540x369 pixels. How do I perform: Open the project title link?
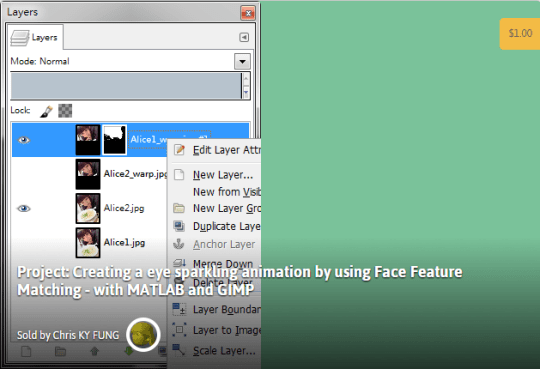click(x=240, y=281)
